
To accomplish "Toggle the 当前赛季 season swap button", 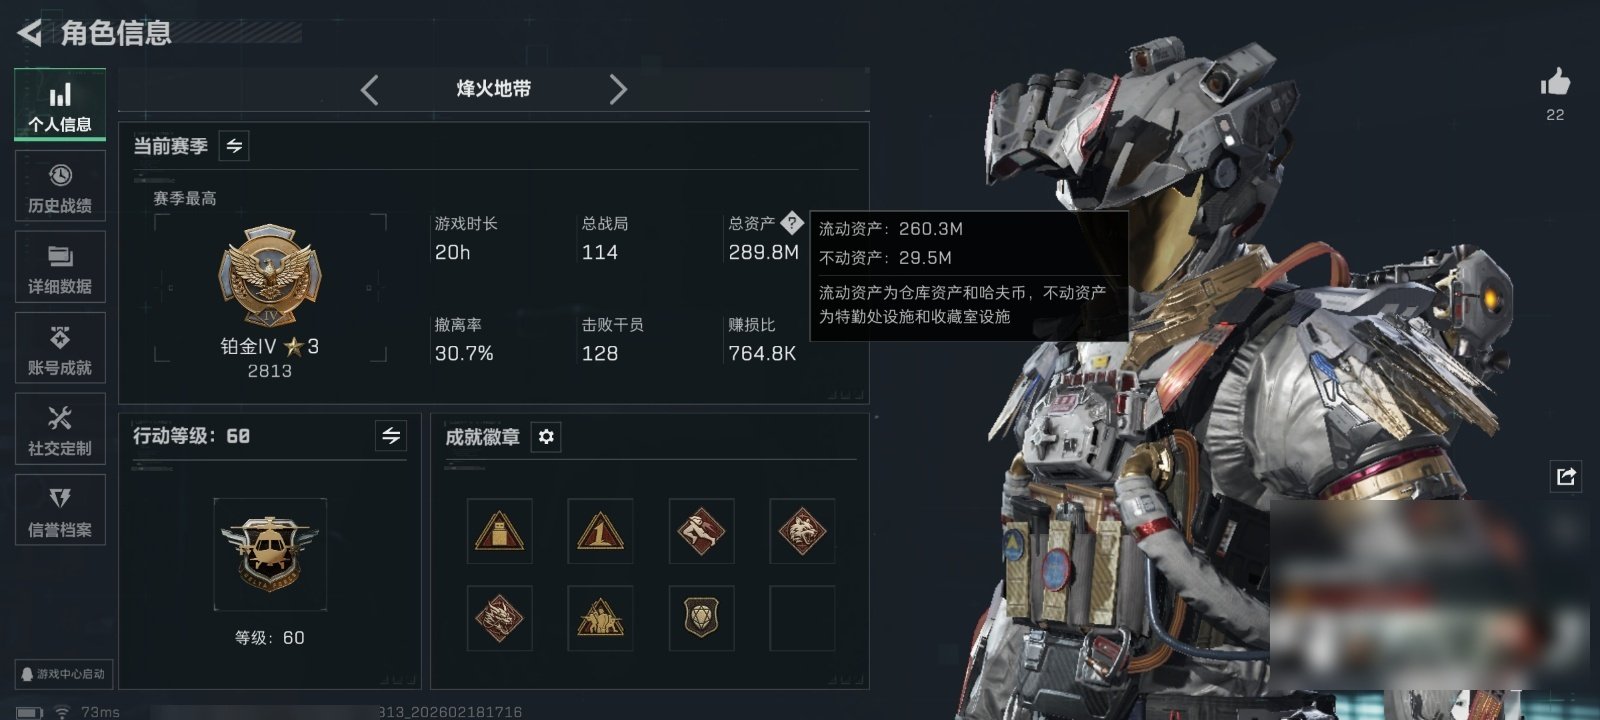I will point(234,146).
